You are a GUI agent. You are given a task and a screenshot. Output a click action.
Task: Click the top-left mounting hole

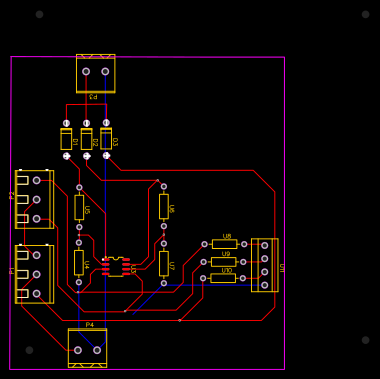(39, 14)
